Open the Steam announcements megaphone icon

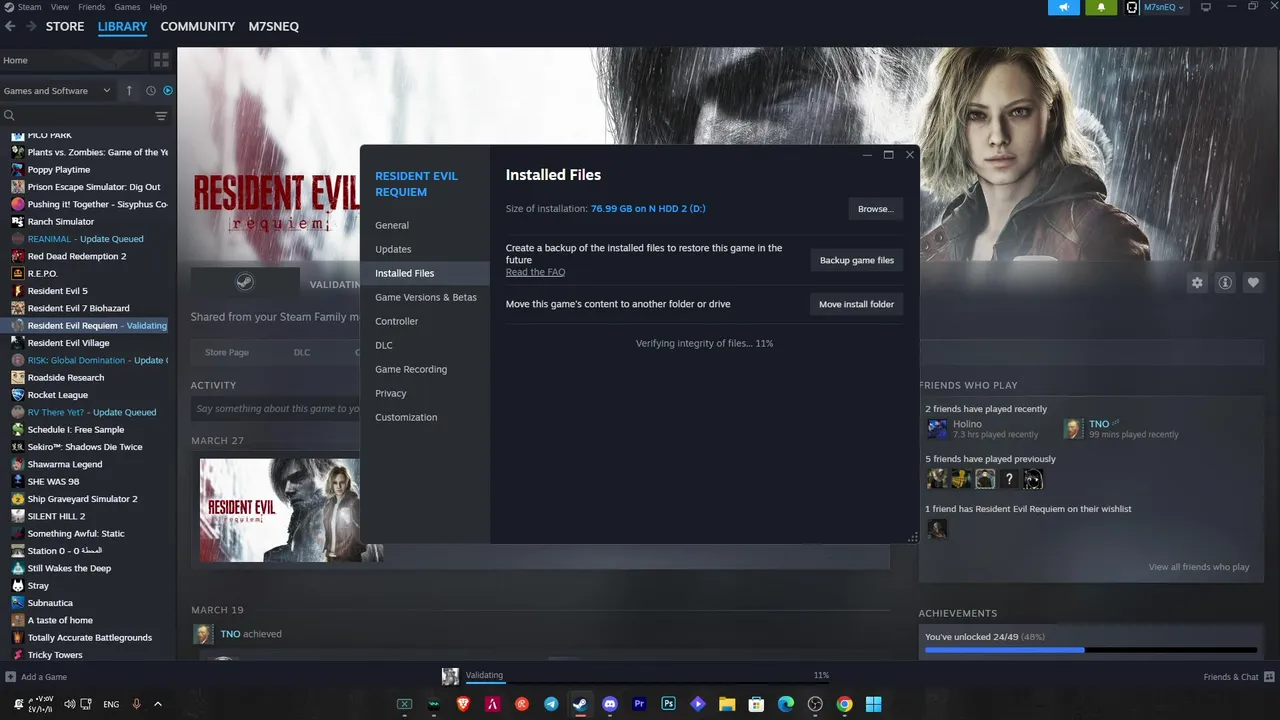[x=1063, y=7]
